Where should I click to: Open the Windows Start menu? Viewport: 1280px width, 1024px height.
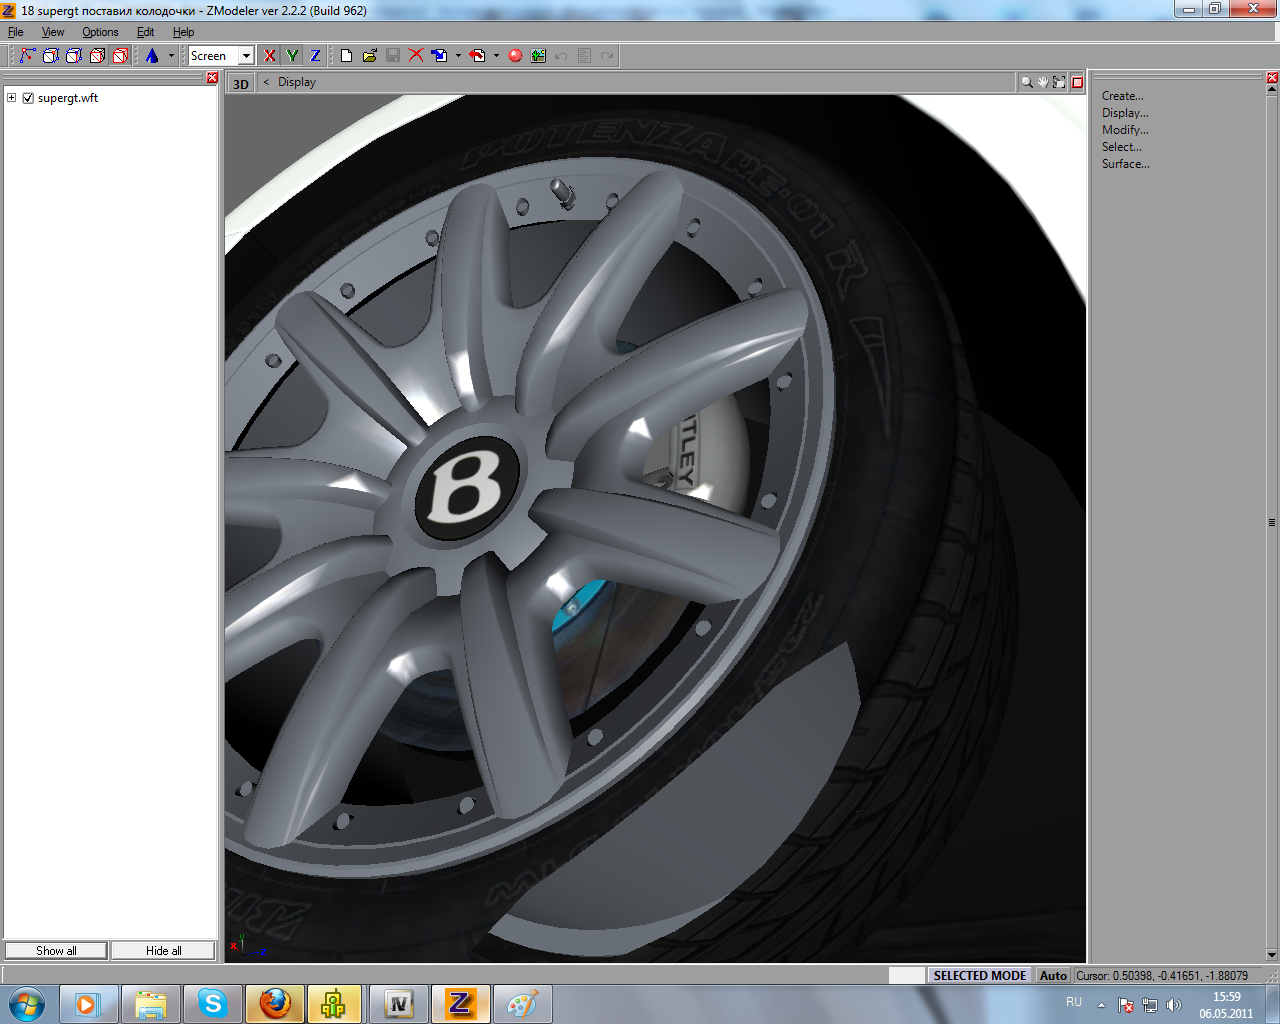pos(27,1004)
